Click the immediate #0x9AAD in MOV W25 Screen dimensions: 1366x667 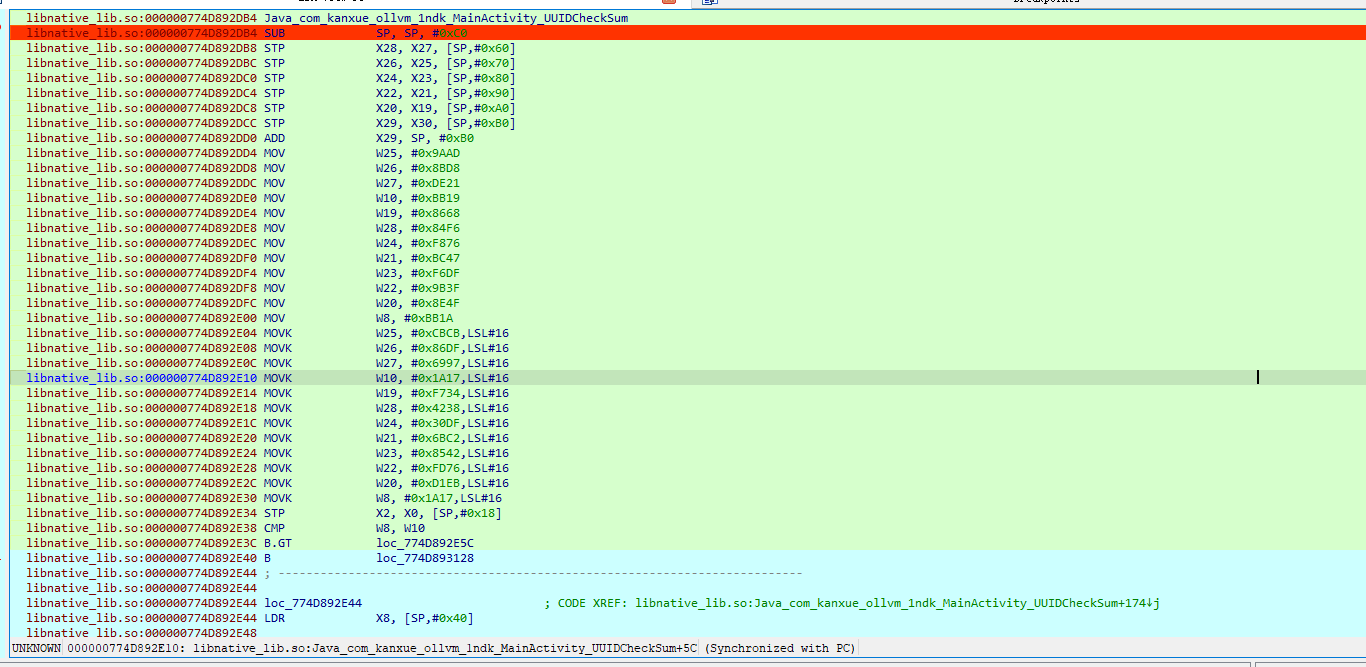click(x=436, y=153)
